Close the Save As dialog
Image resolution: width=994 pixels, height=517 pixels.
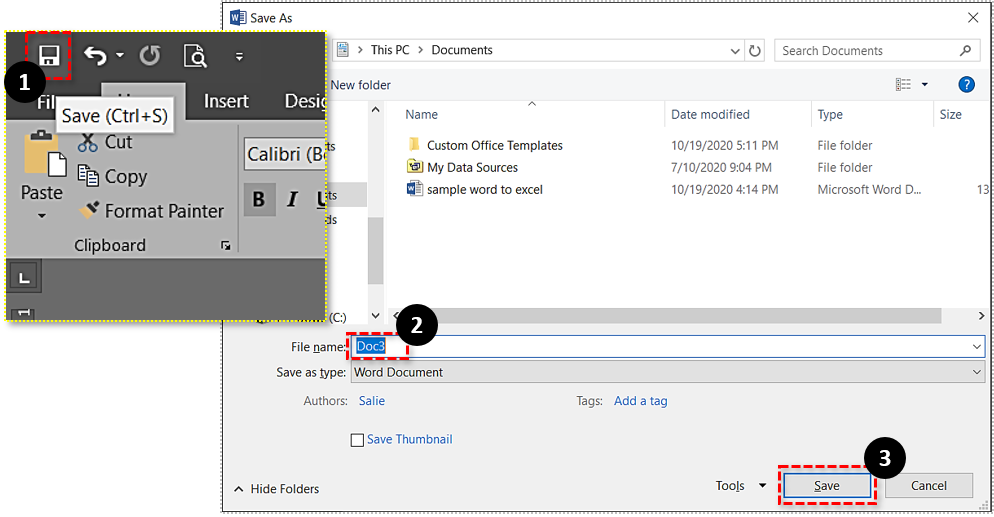tap(973, 18)
